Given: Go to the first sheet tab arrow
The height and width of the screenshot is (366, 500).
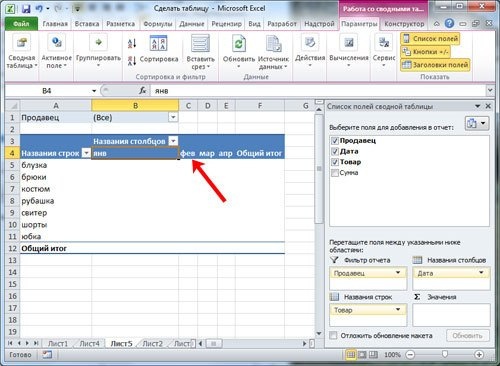Looking at the screenshot, I should pos(10,343).
